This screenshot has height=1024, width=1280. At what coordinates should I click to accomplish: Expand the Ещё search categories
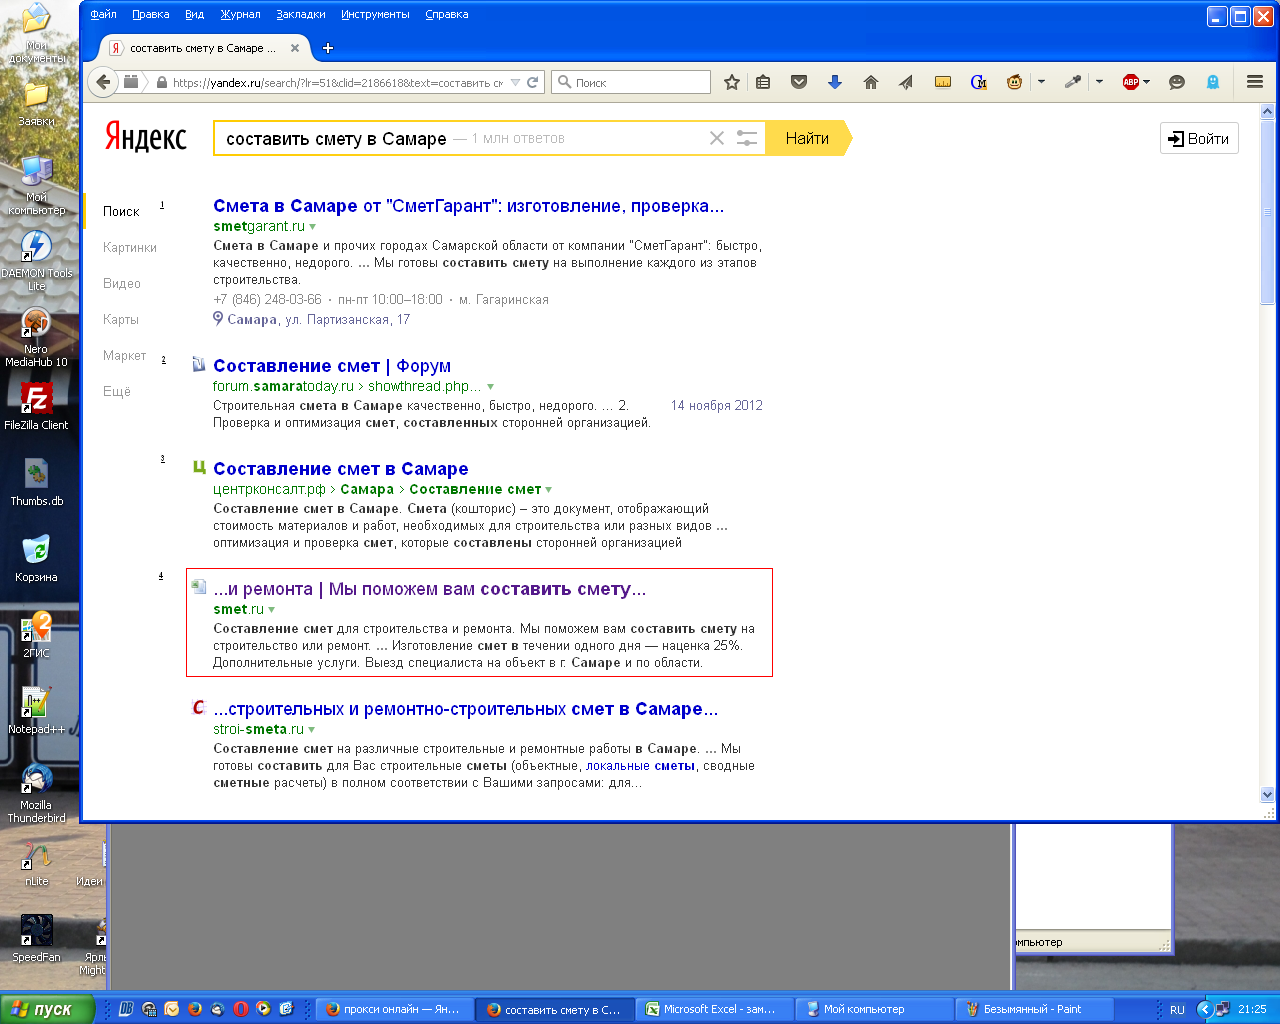coord(117,391)
